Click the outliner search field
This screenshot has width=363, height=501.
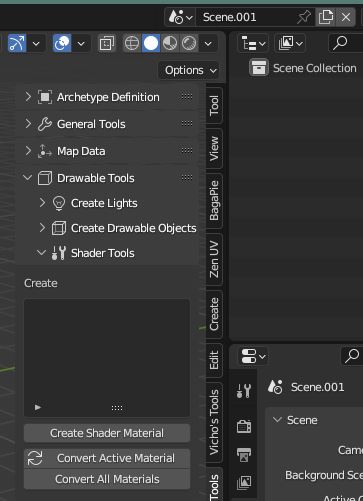[346, 43]
